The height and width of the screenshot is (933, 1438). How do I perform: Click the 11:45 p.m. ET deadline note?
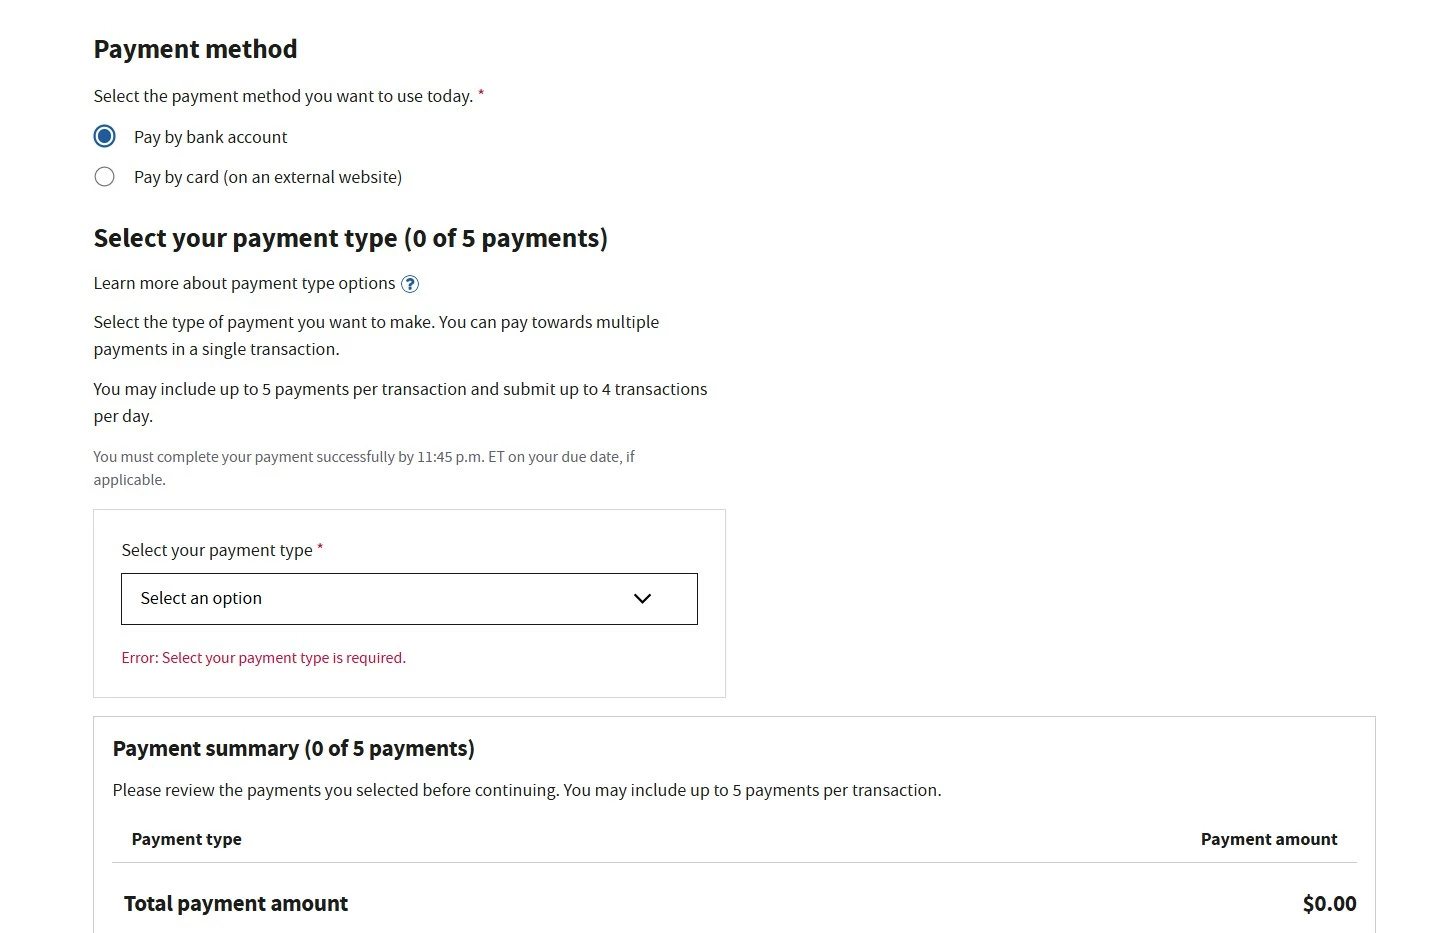pos(364,467)
